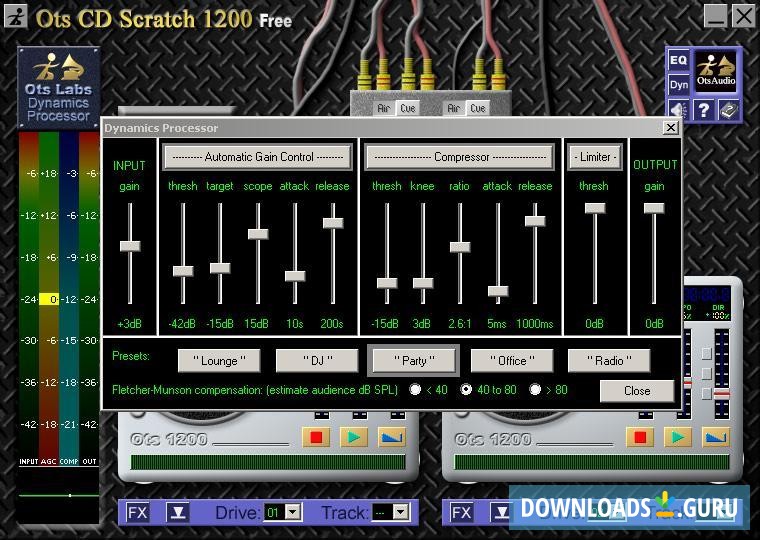Click the app icon beside Ots CD Scratch title
This screenshot has width=760, height=540.
16,16
